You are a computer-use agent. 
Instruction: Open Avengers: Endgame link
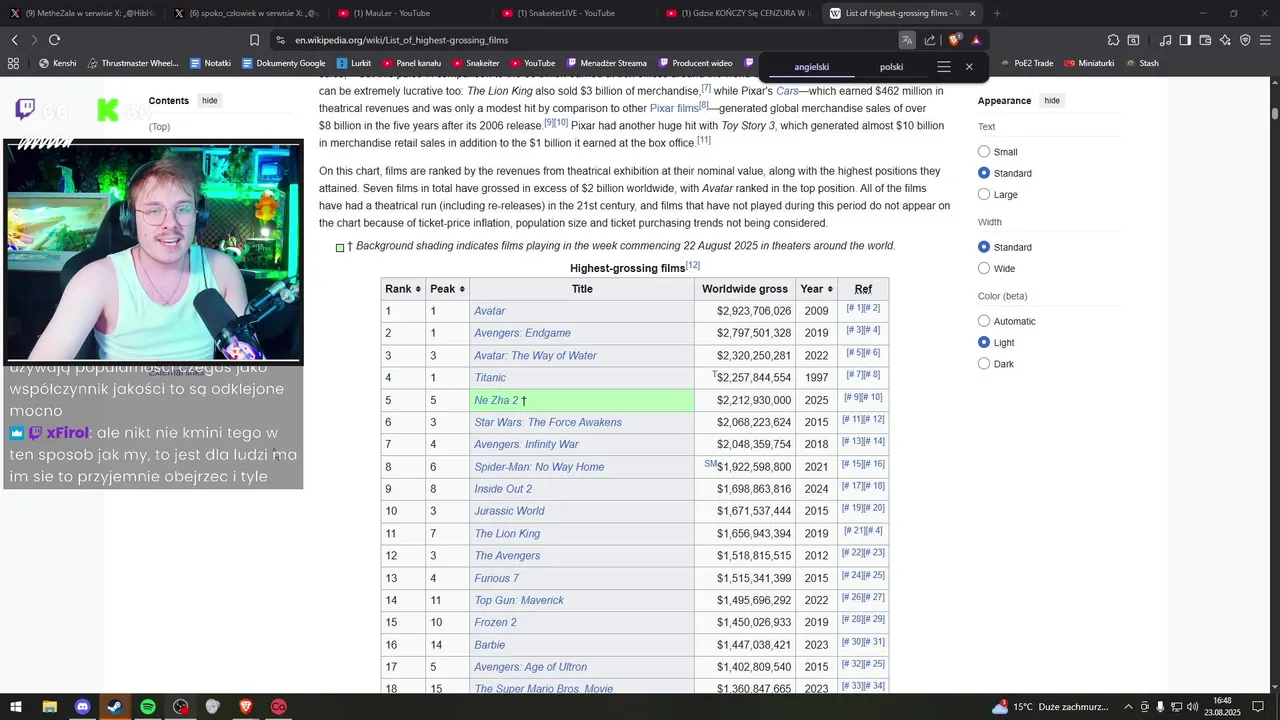coord(522,333)
